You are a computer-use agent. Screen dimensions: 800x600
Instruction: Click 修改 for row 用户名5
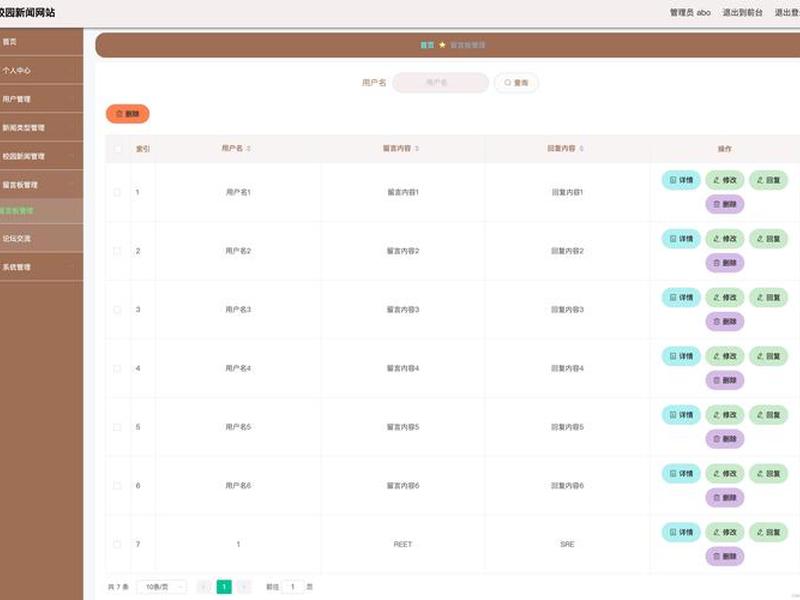(x=724, y=415)
